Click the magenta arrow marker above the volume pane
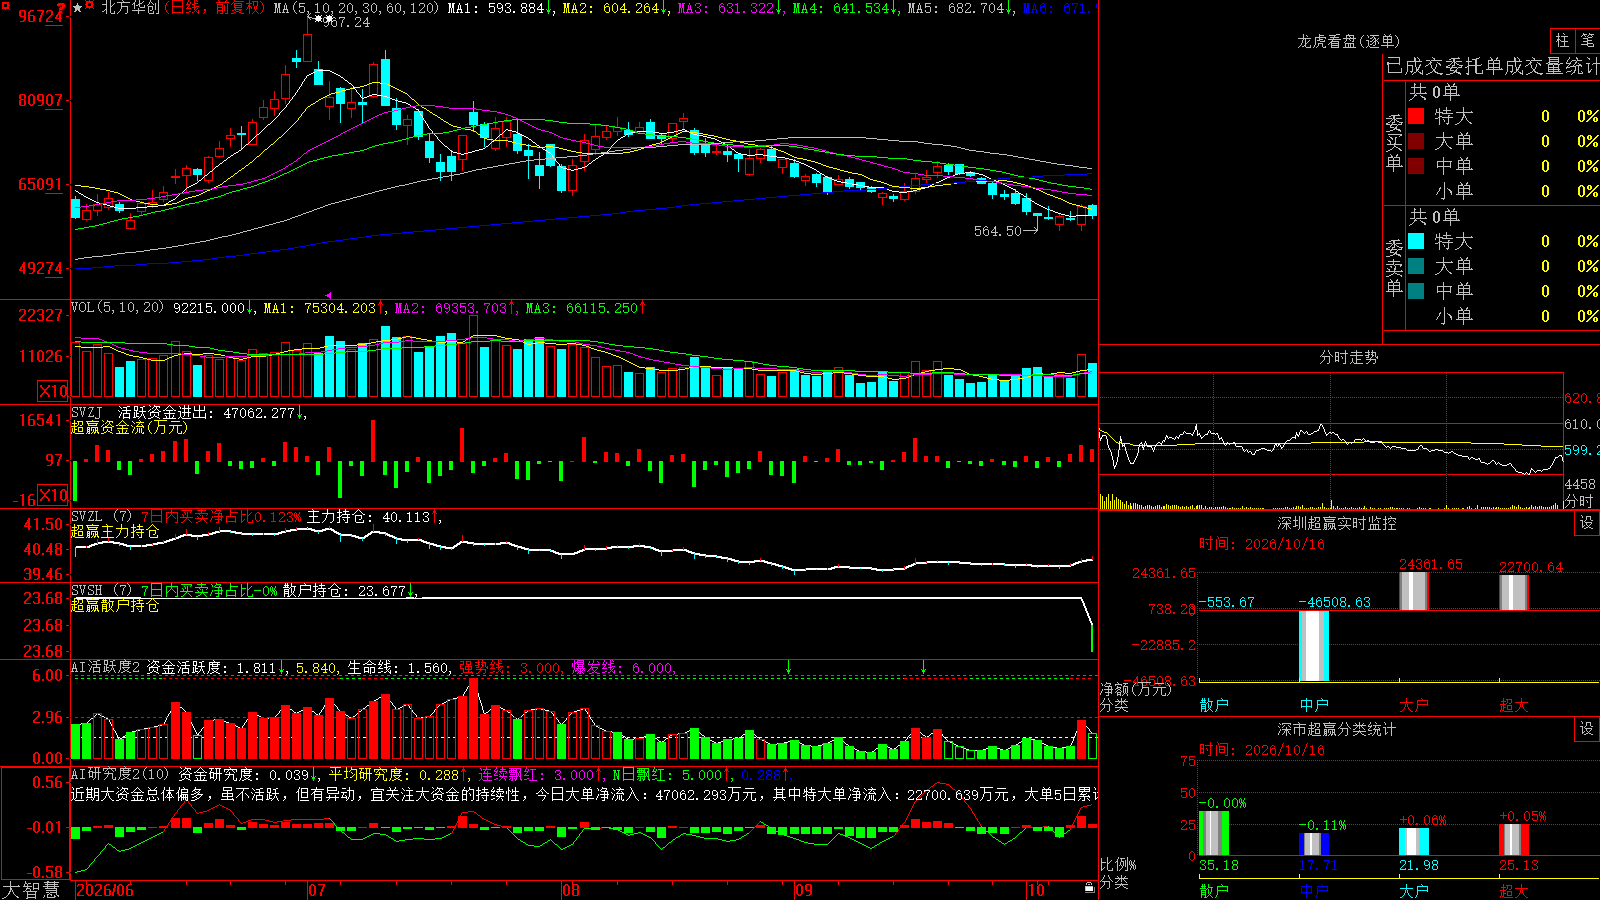The width and height of the screenshot is (1600, 900). [x=329, y=296]
